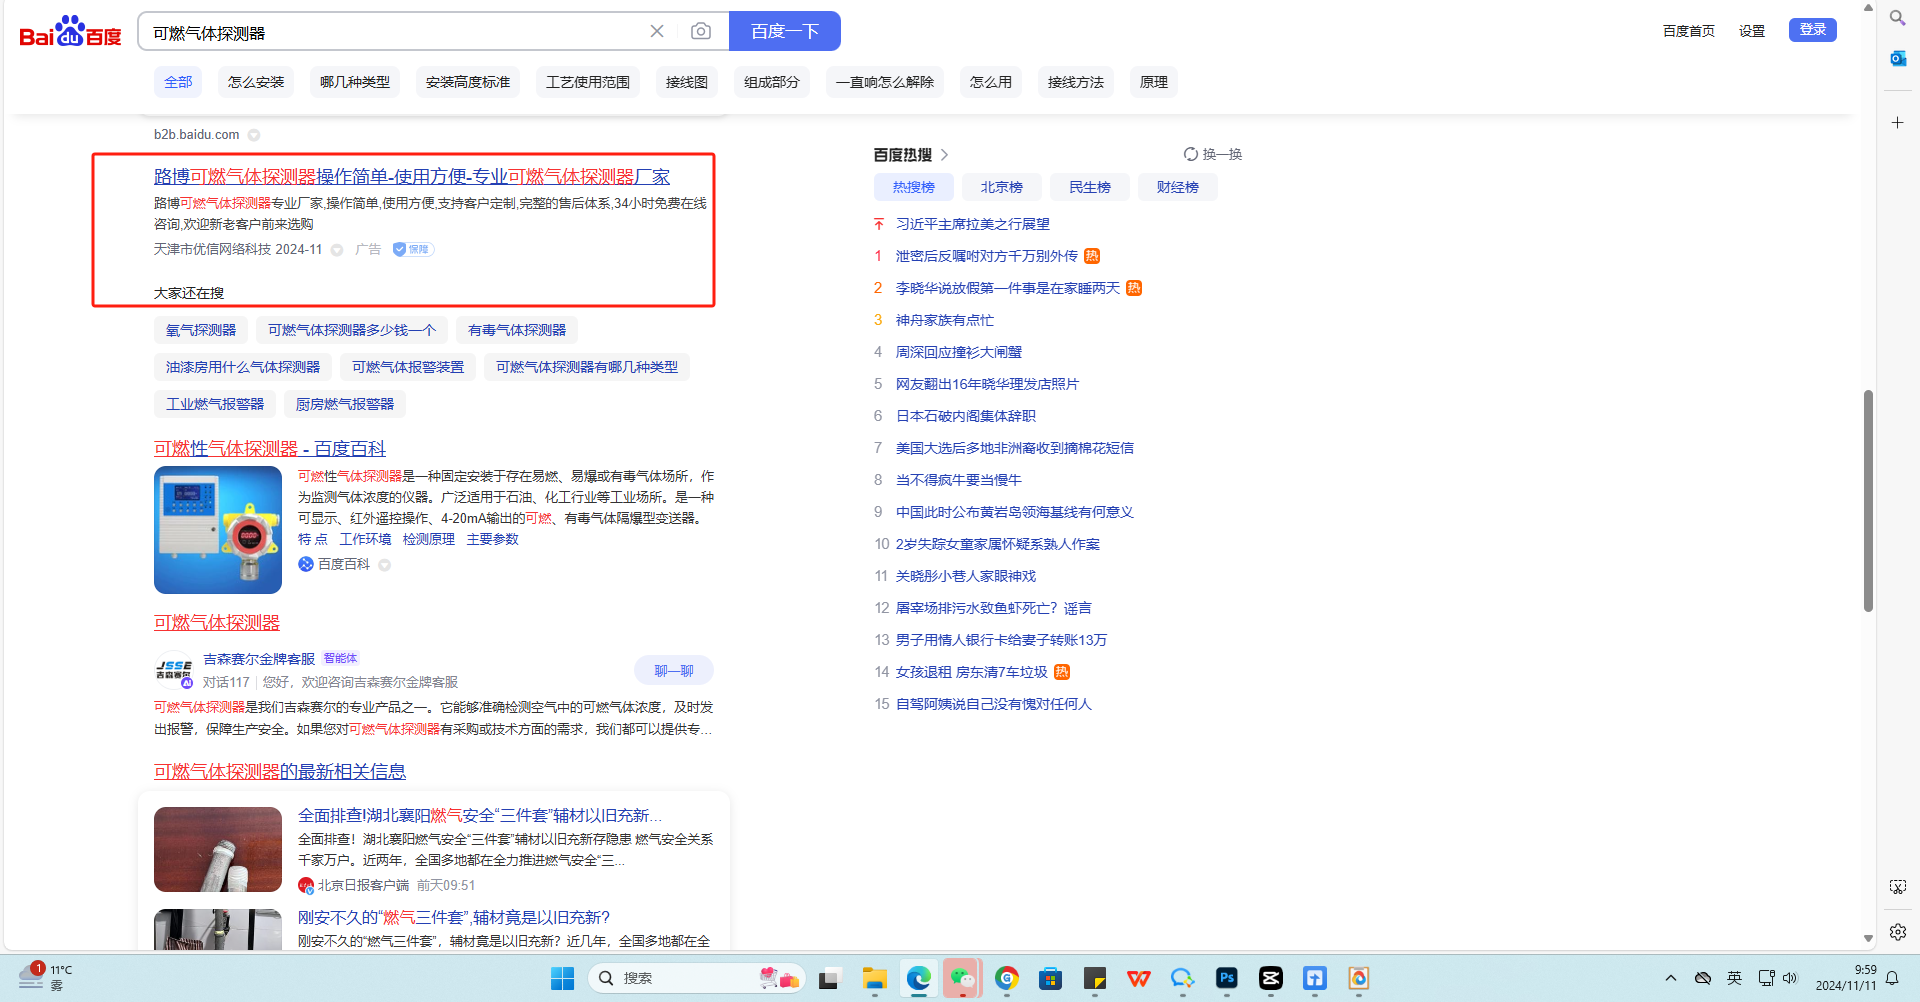The height and width of the screenshot is (1002, 1920).
Task: Open Outlook from the Edge sidebar
Action: pos(1897,58)
